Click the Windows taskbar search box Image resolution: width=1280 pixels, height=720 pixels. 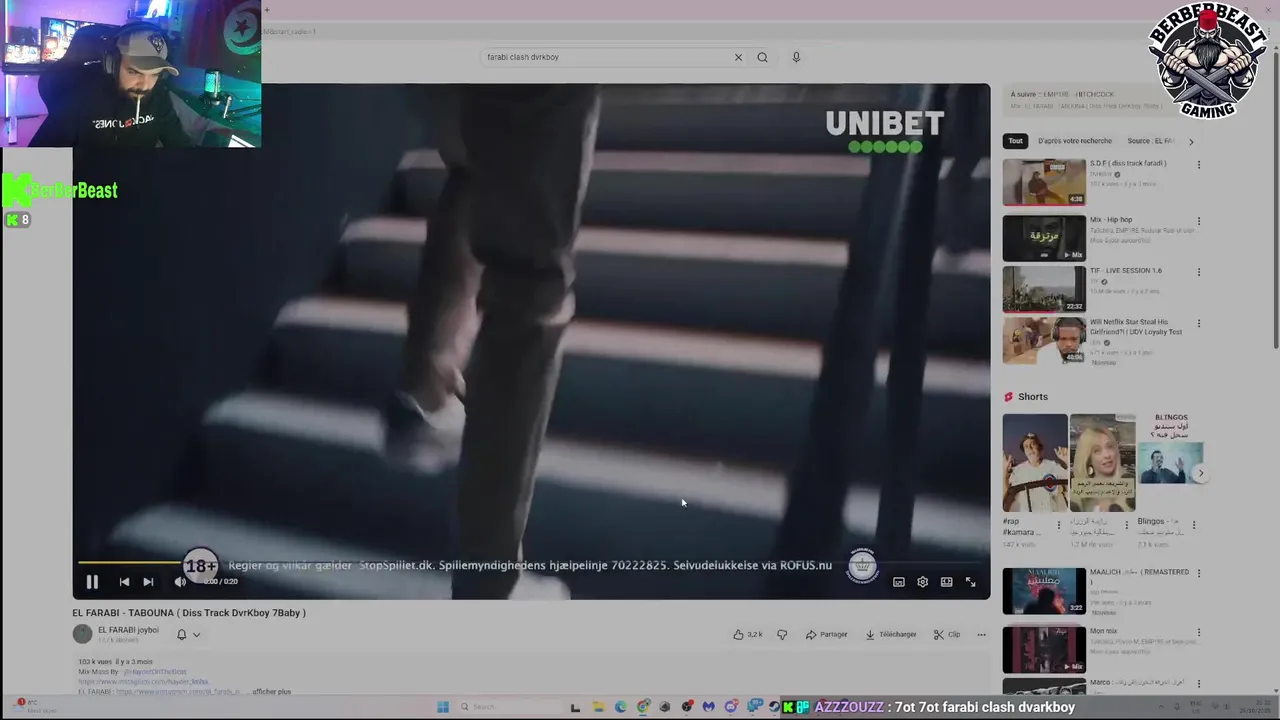click(513, 707)
